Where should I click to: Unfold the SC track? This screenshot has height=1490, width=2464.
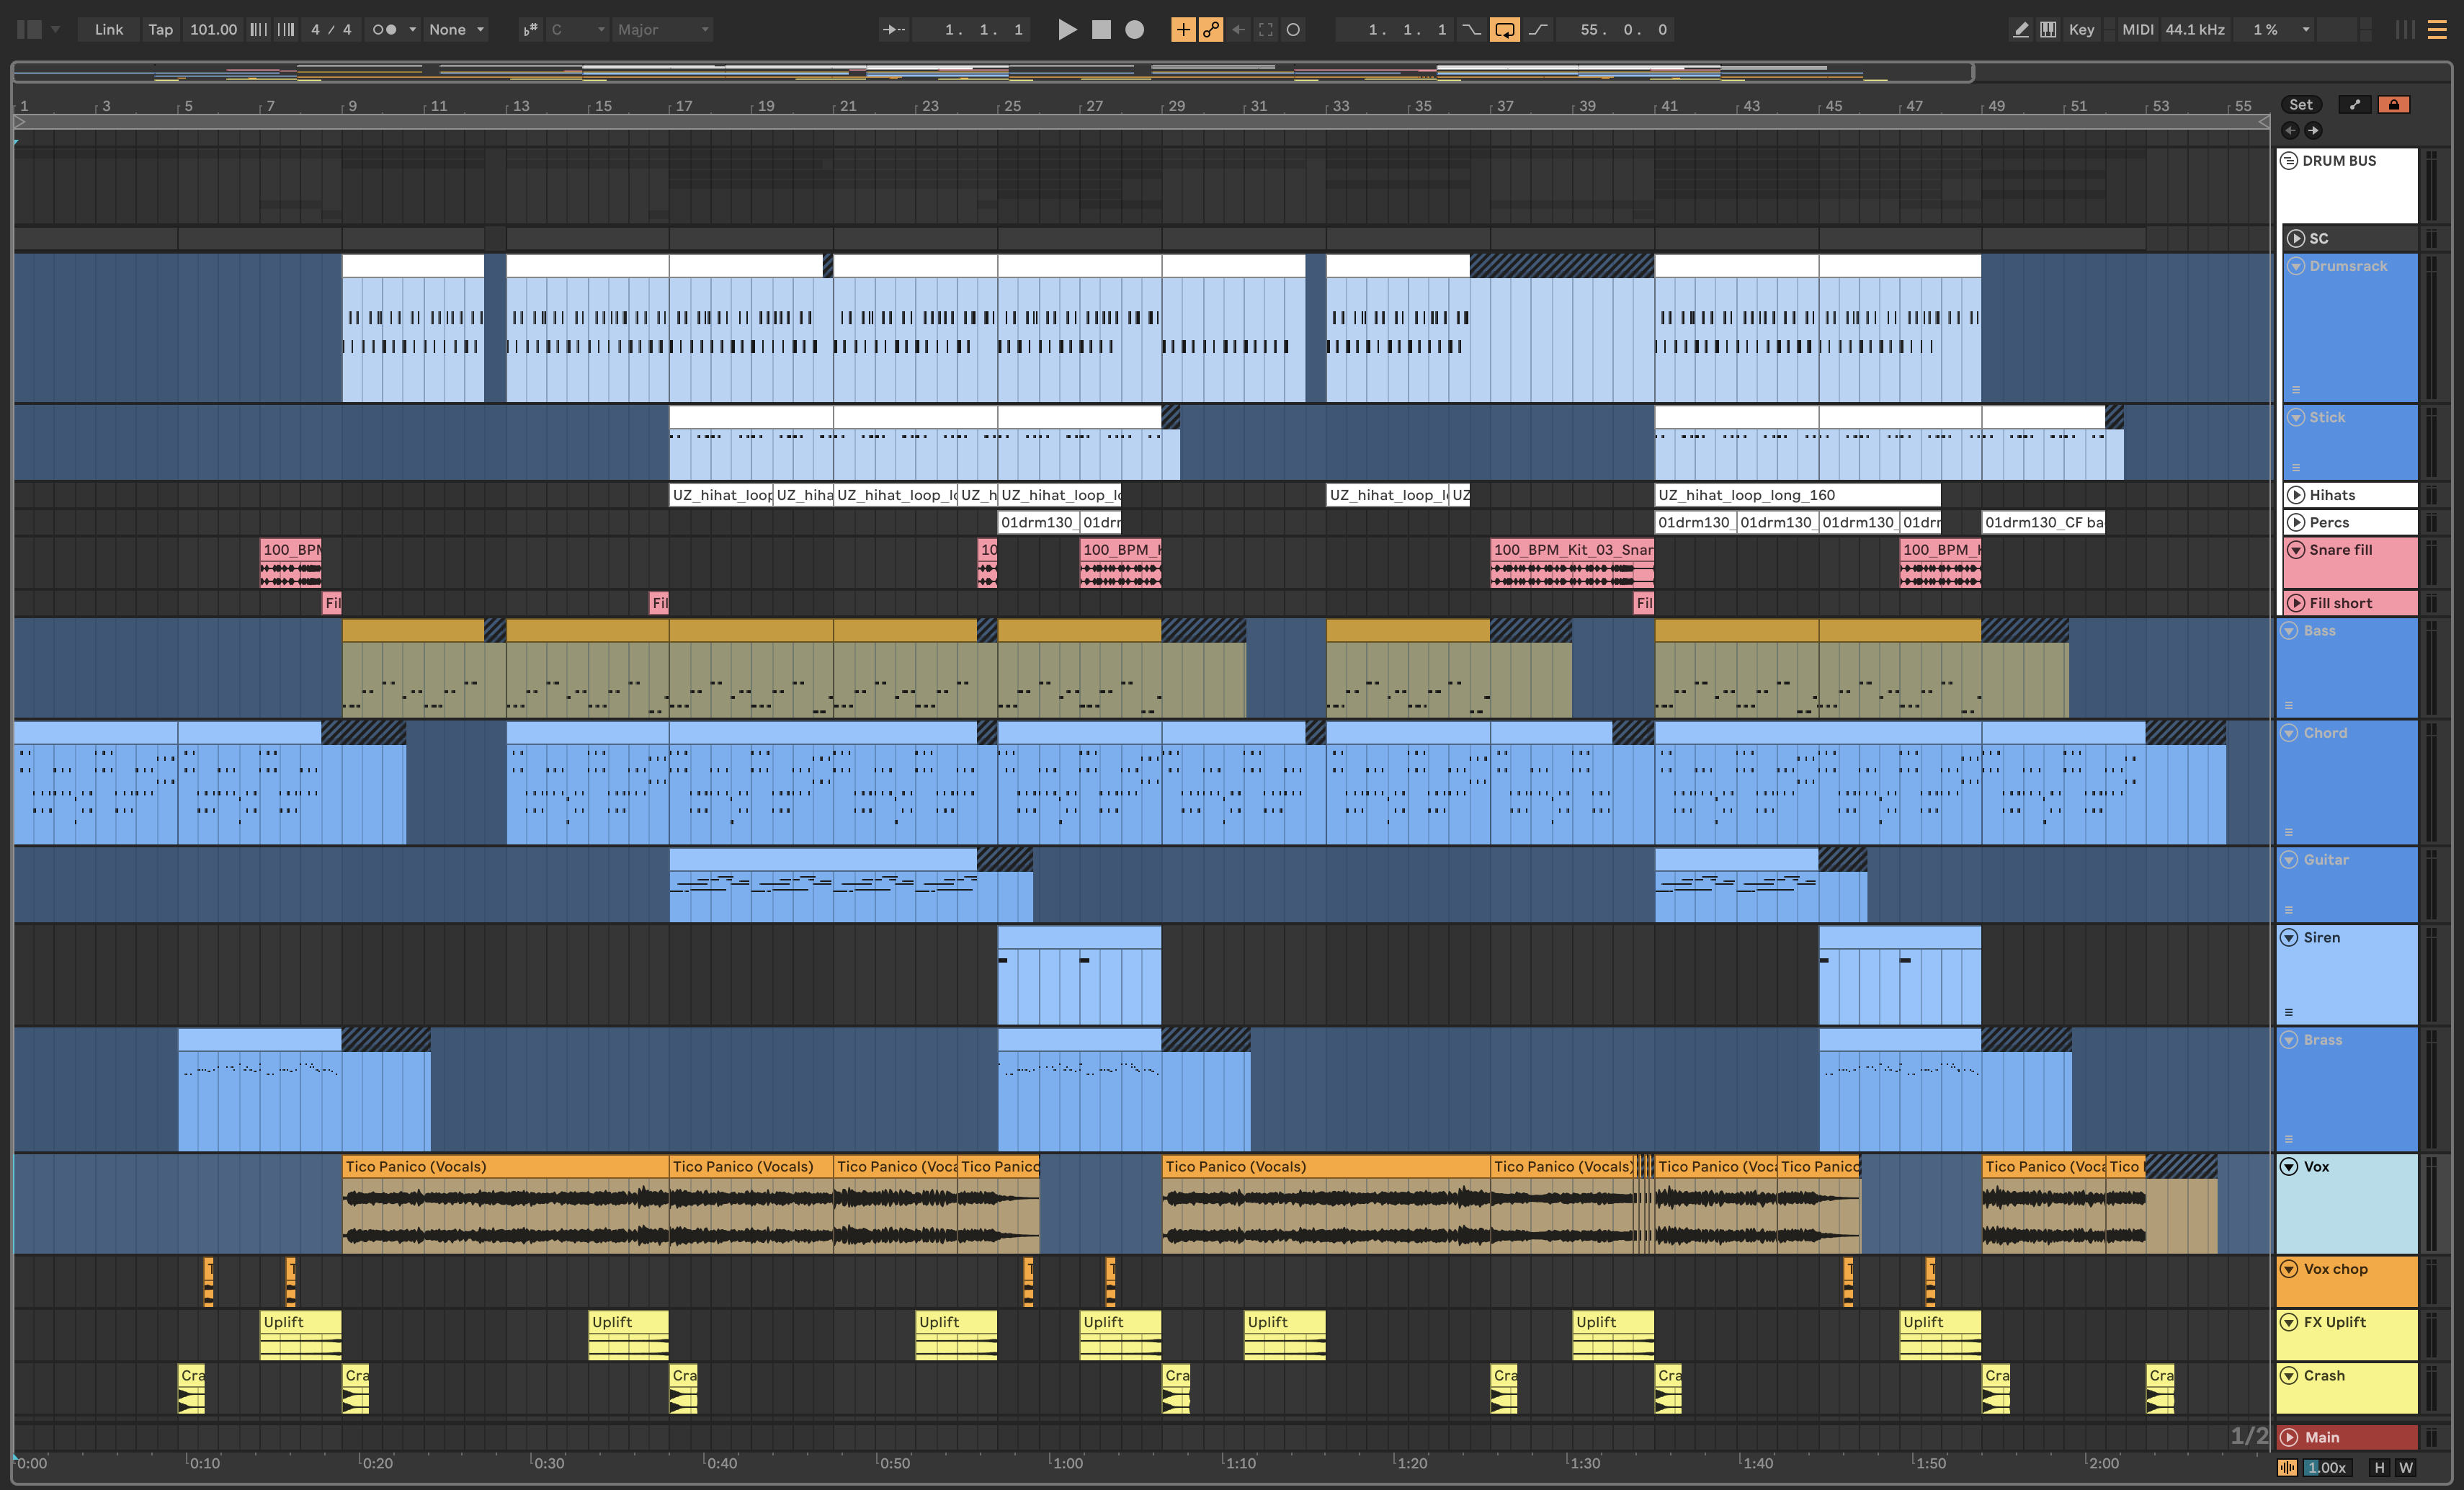click(2296, 238)
